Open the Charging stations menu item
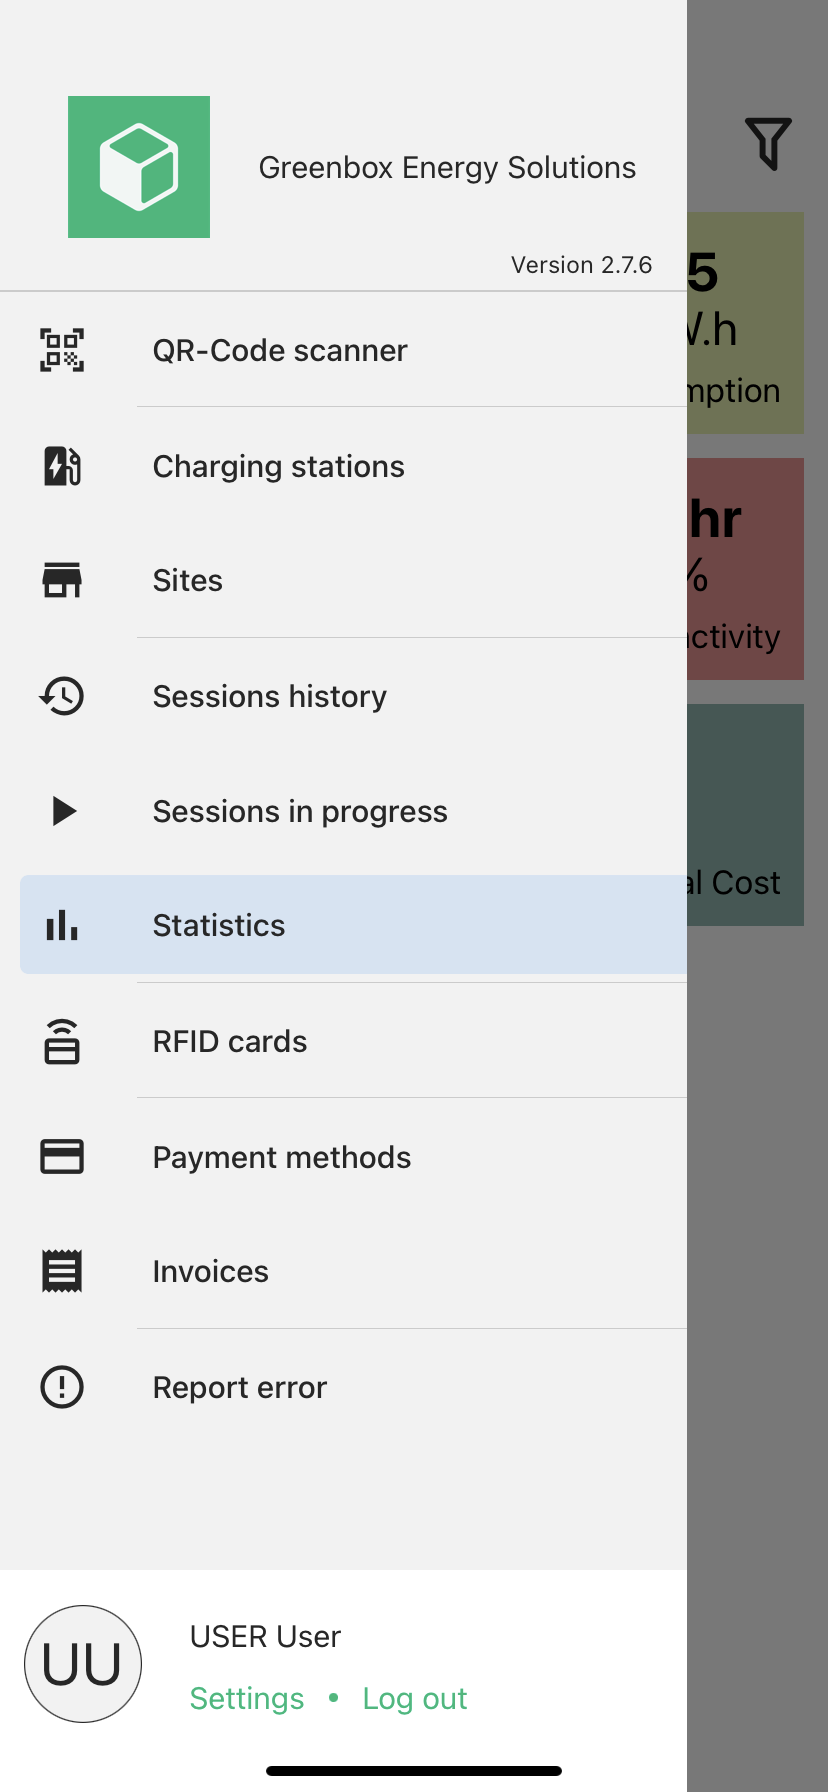 point(279,466)
